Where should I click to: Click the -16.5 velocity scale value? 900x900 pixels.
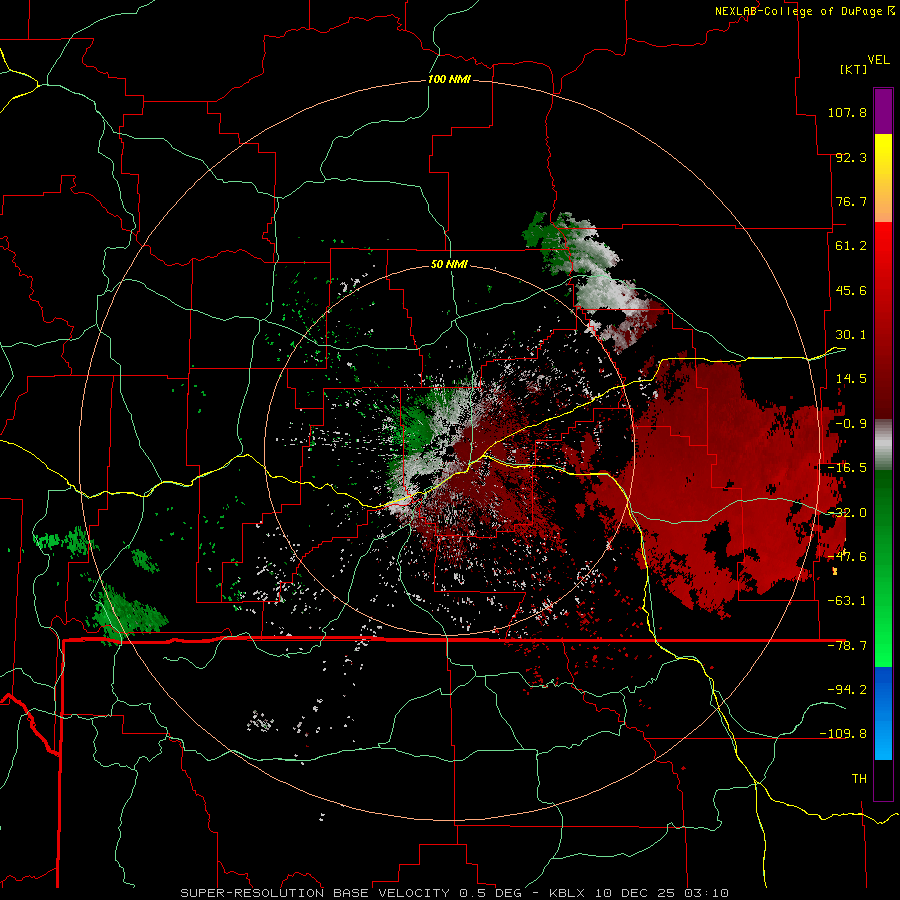pyautogui.click(x=847, y=468)
